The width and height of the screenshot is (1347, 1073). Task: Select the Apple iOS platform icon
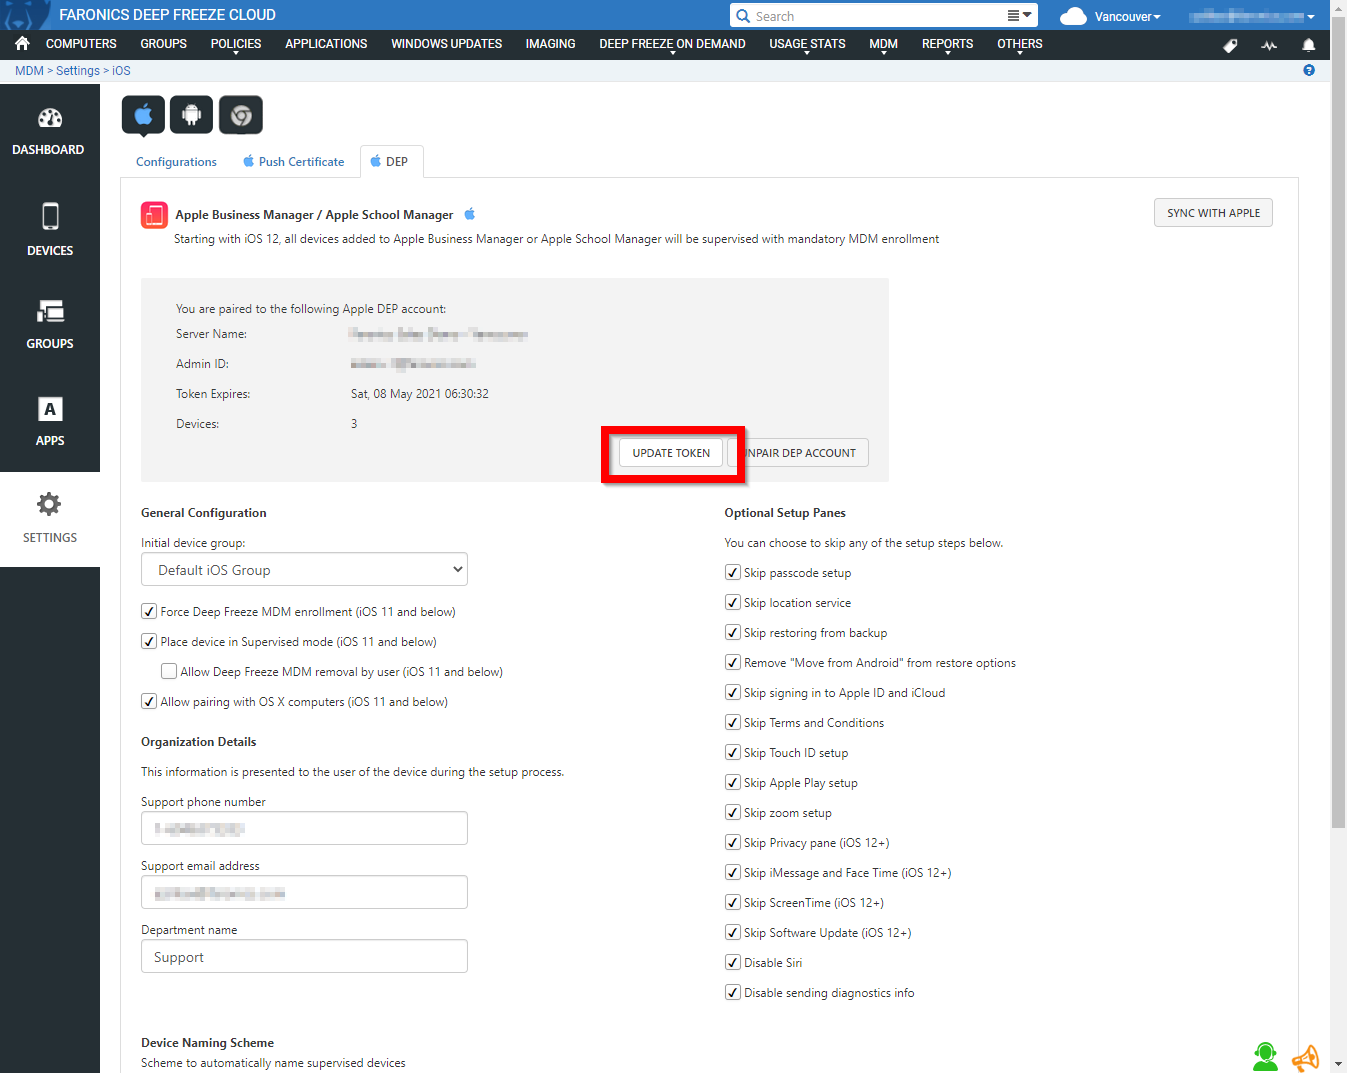(143, 115)
